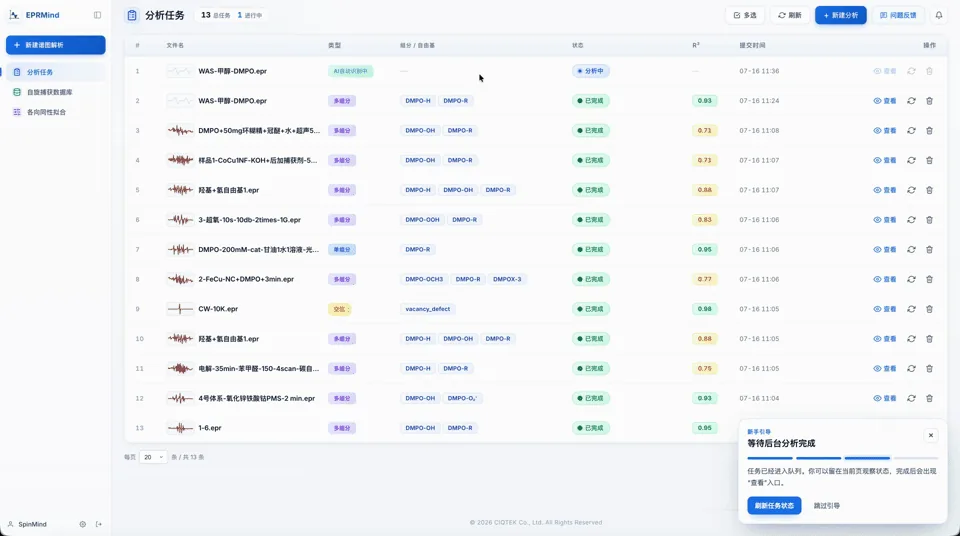
Task: Collapse the sidebar with the panel icon
Action: (97, 15)
